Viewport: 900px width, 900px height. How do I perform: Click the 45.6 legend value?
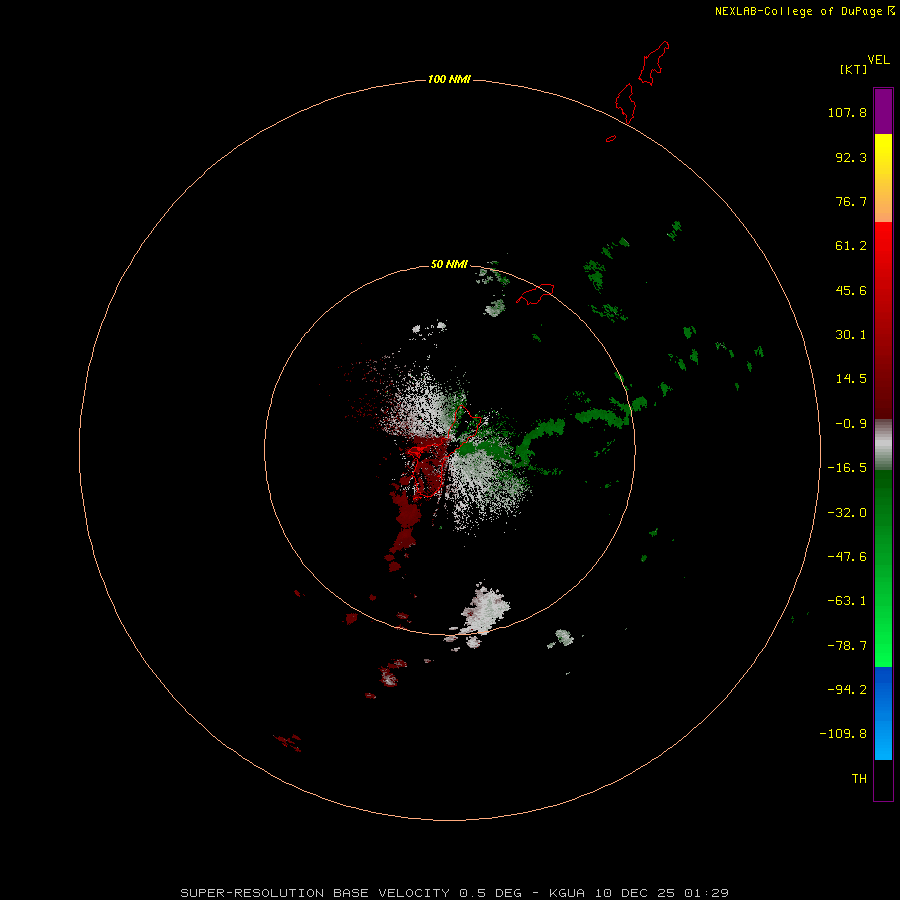tap(851, 290)
